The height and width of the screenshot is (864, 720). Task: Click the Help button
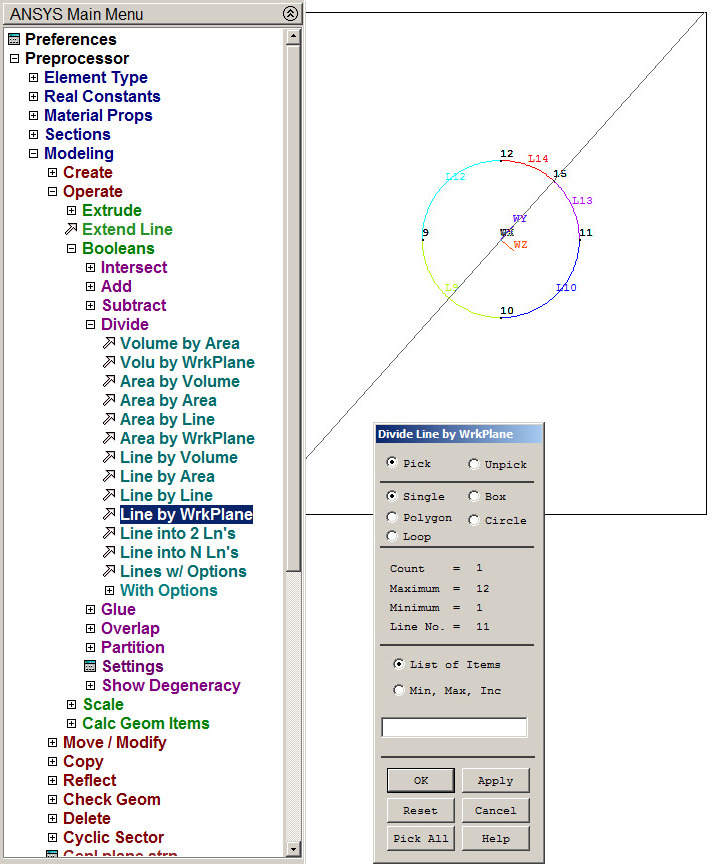coord(495,838)
